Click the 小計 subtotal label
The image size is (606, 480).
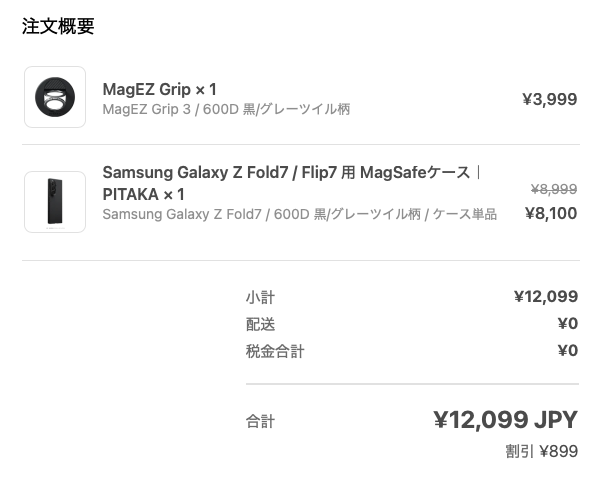[260, 297]
